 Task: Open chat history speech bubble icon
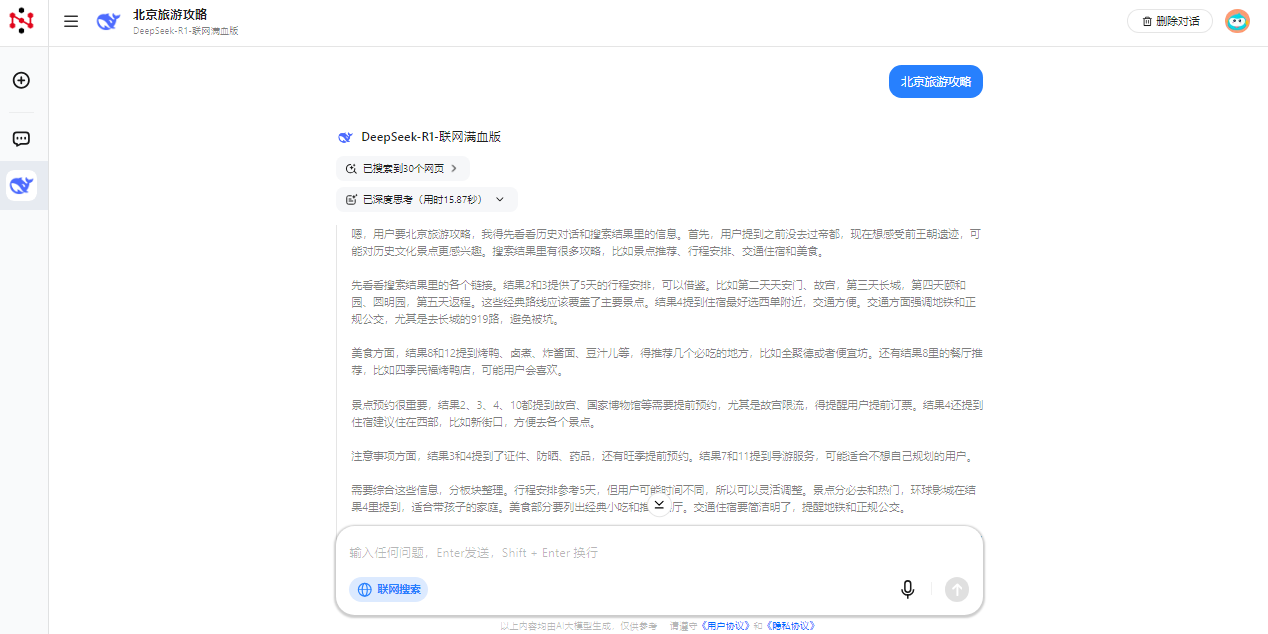coord(21,139)
